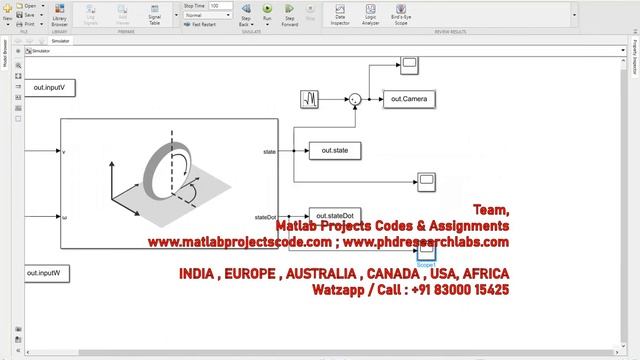The width and height of the screenshot is (640, 360).
Task: Expand the Run dropdown arrow
Action: tap(267, 24)
